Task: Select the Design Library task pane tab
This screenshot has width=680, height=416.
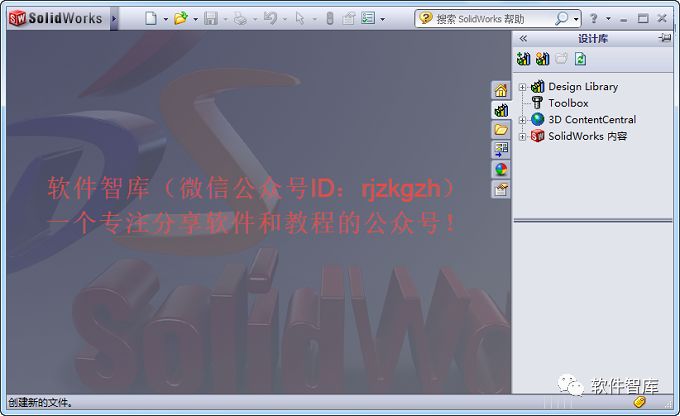Action: [501, 110]
